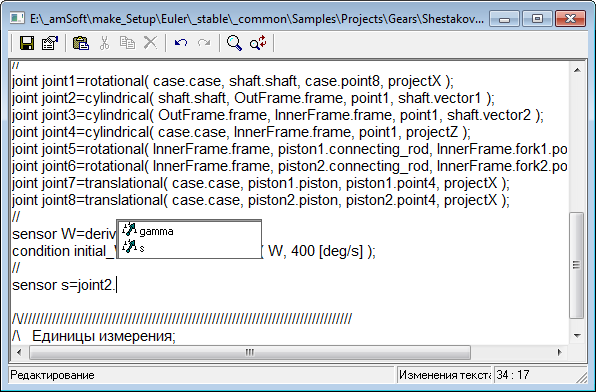Viewport: 596px width, 392px height.
Task: Click the line 'joint joint1=rotational'
Action: coord(233,81)
